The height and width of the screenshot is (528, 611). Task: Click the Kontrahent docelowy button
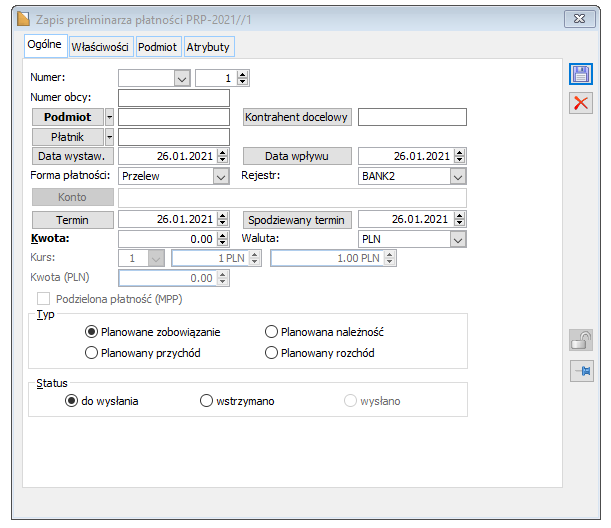click(297, 117)
